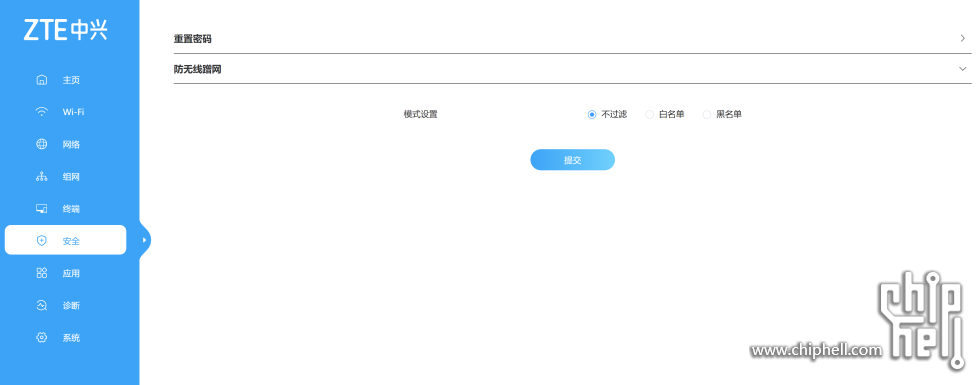Click the shield icon beside 安全
The width and height of the screenshot is (978, 385).
[x=42, y=241]
